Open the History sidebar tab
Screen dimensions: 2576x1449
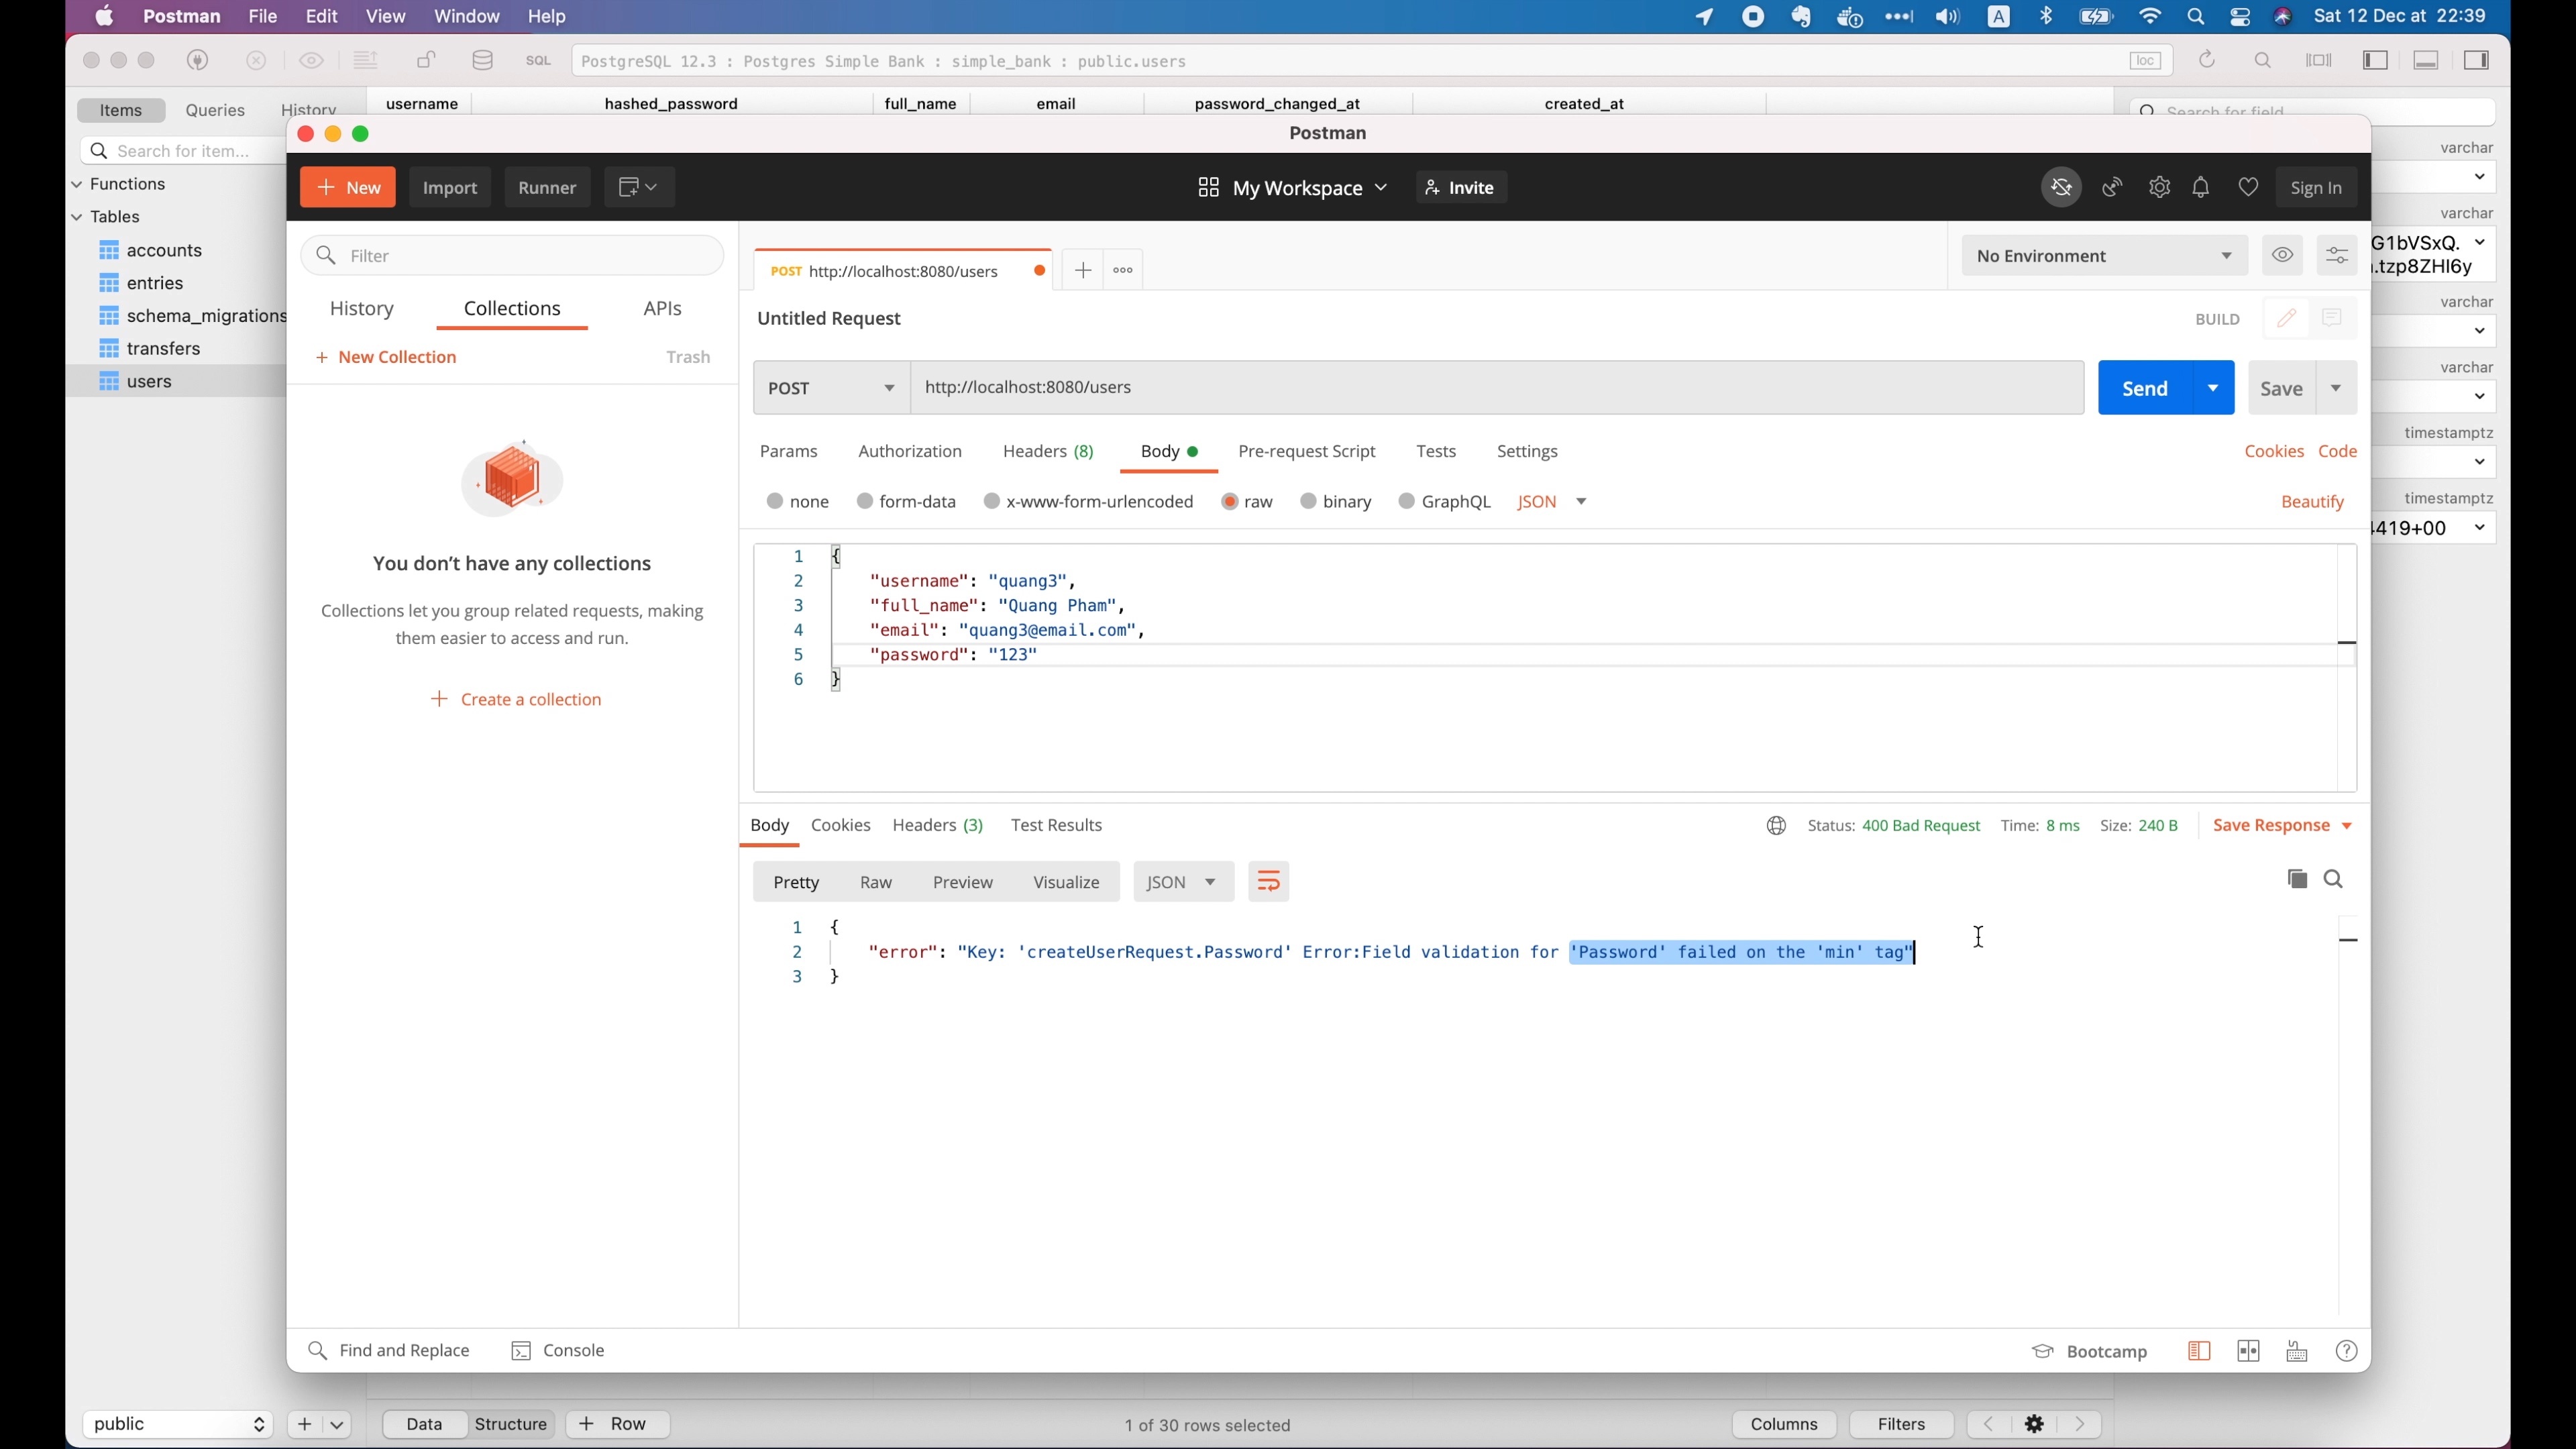(362, 309)
